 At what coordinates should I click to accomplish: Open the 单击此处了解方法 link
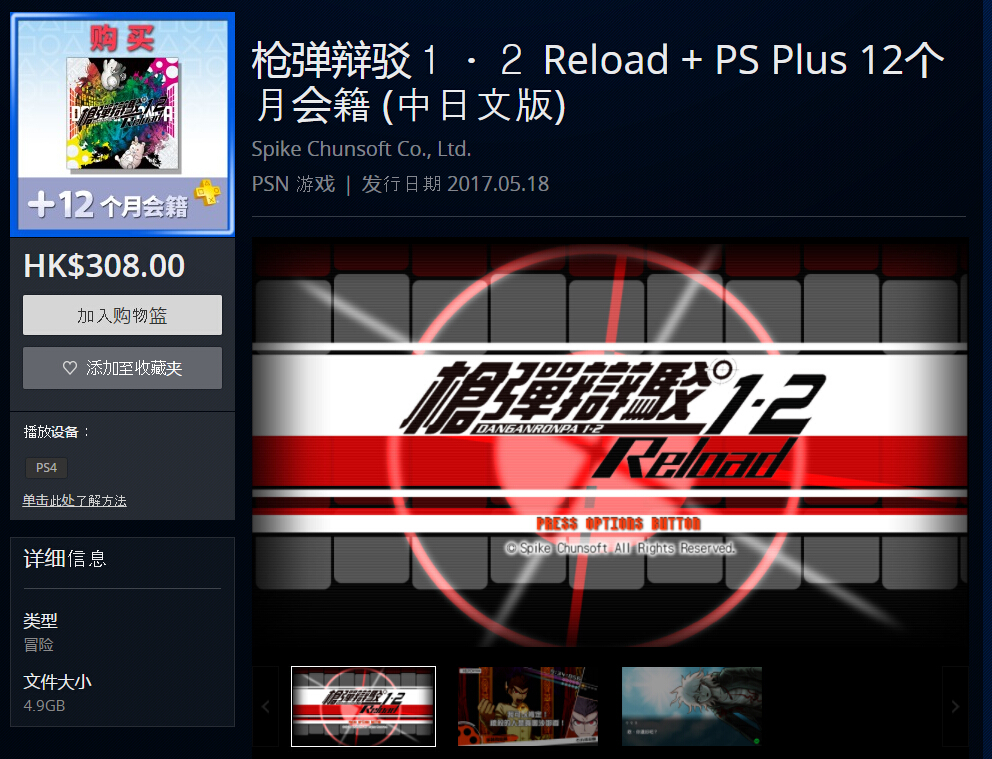pyautogui.click(x=74, y=500)
